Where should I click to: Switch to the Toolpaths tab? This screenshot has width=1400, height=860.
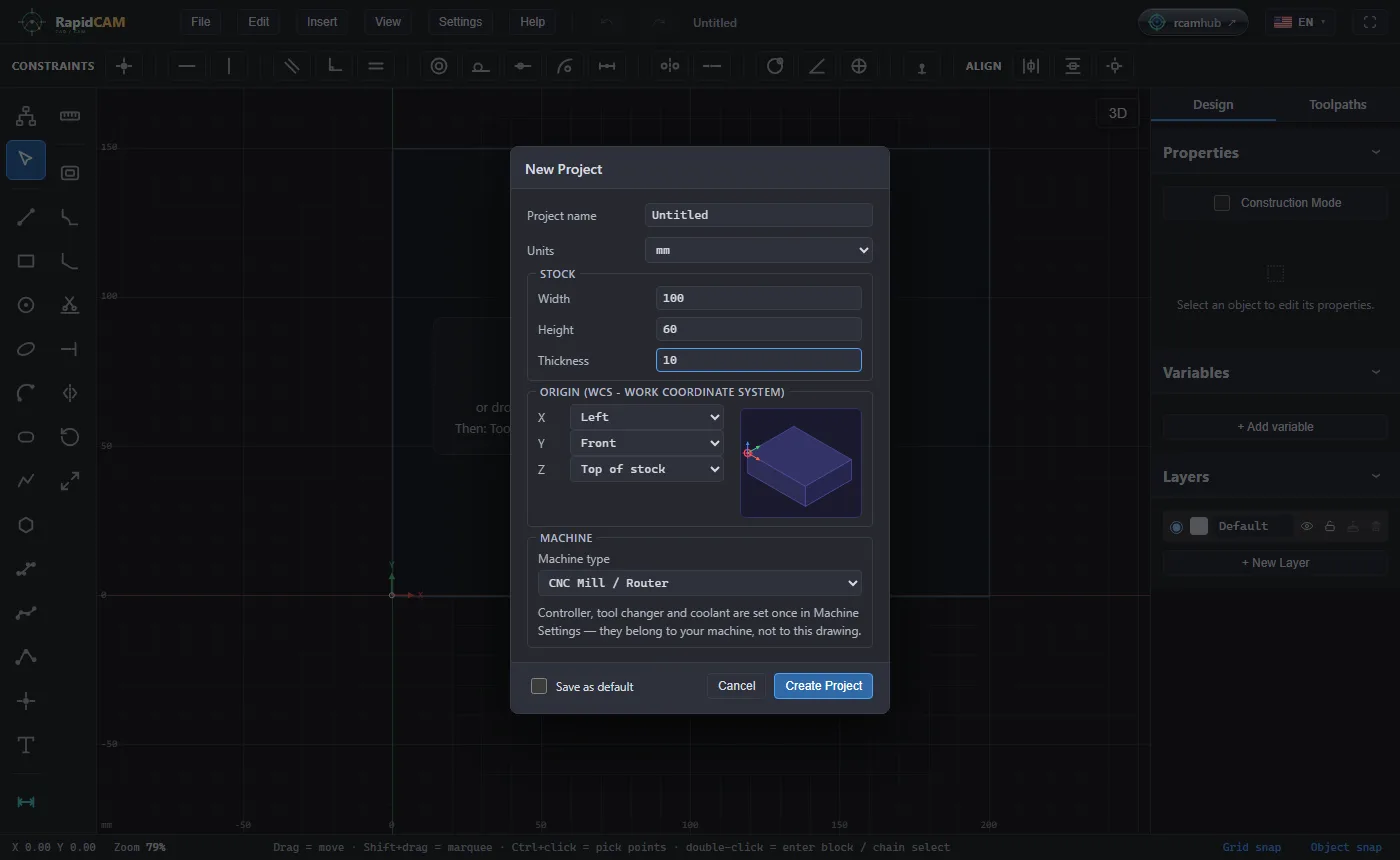[1338, 104]
